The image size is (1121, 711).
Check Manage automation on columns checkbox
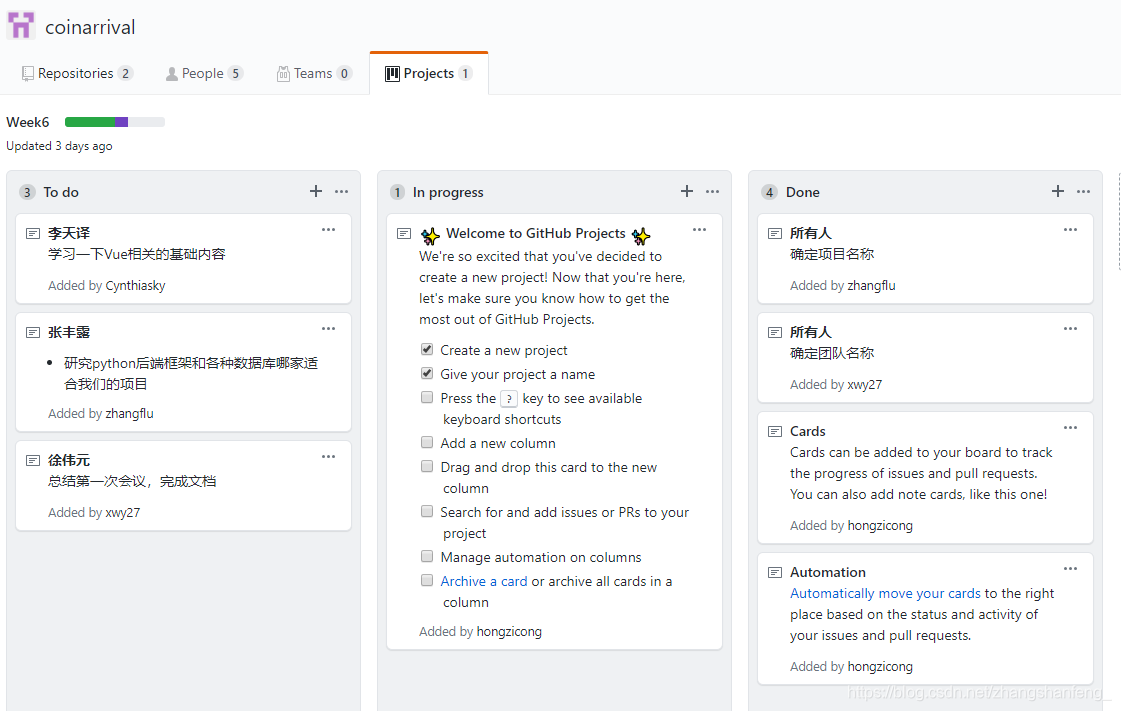427,557
